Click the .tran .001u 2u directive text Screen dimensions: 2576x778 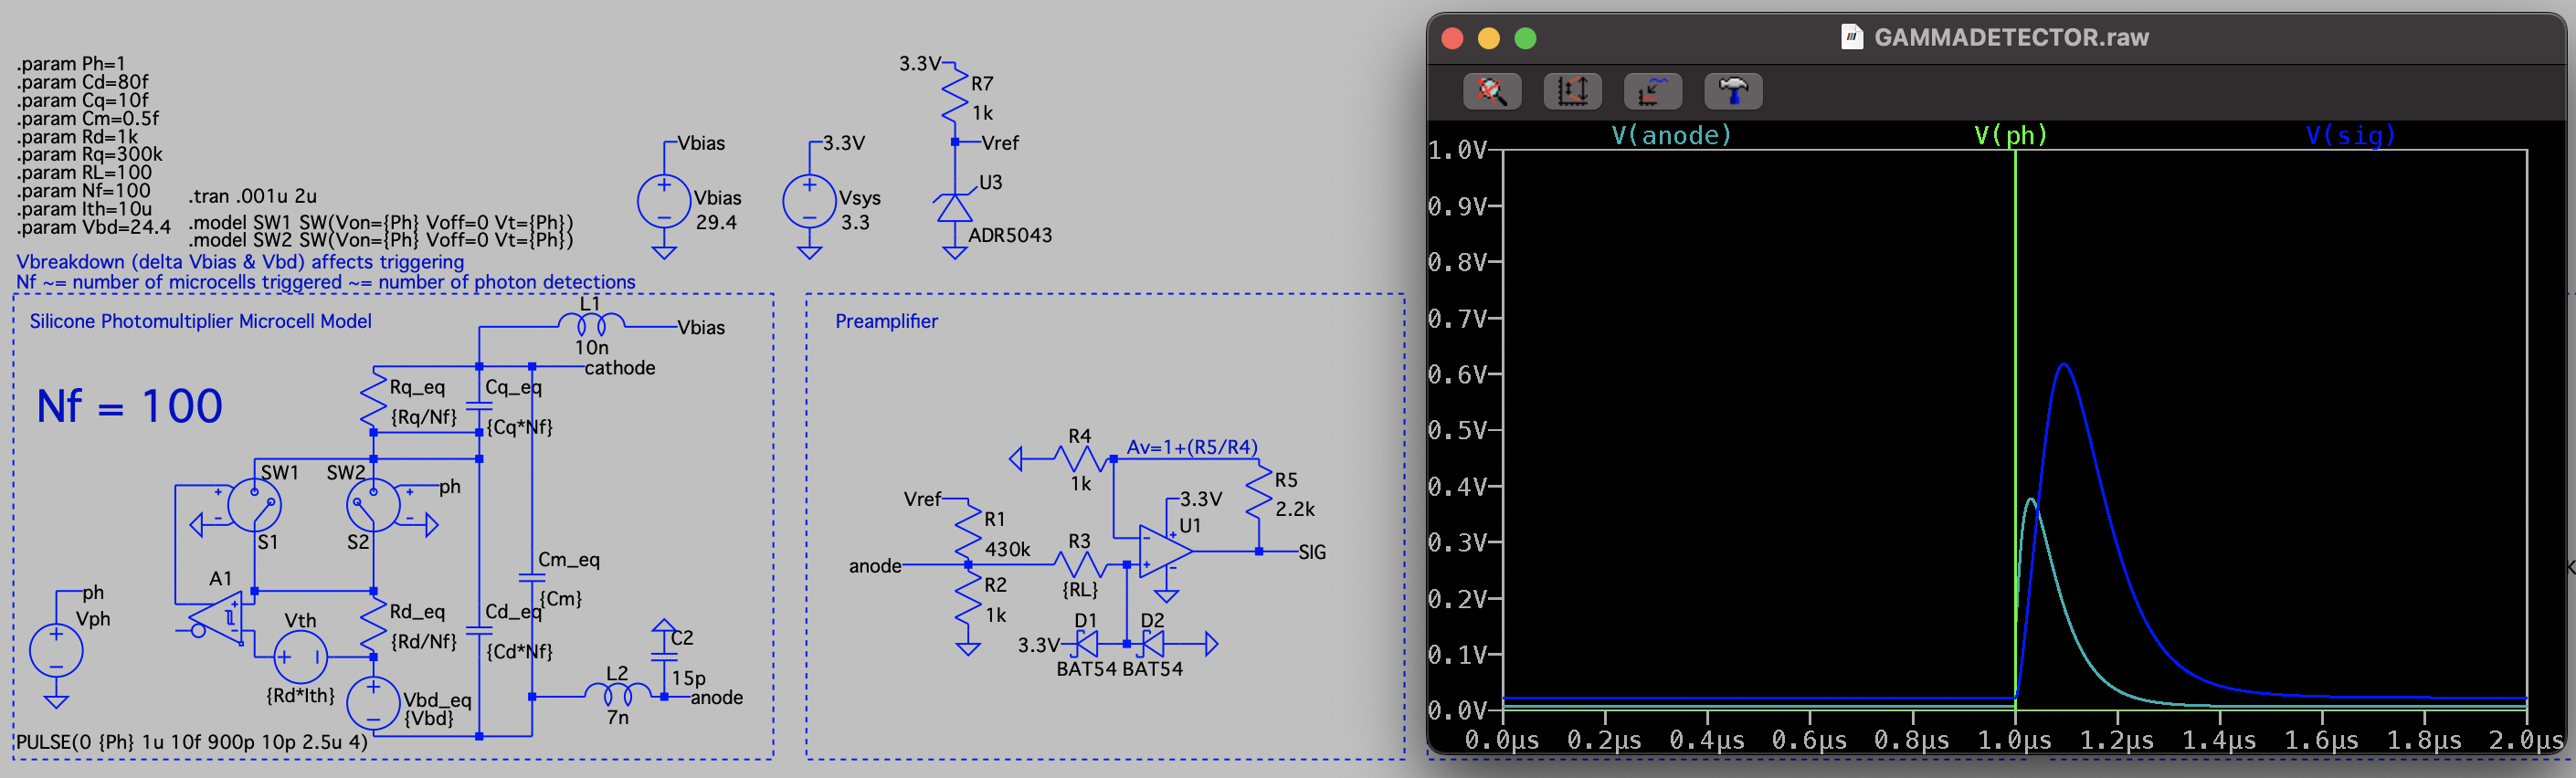(x=252, y=196)
